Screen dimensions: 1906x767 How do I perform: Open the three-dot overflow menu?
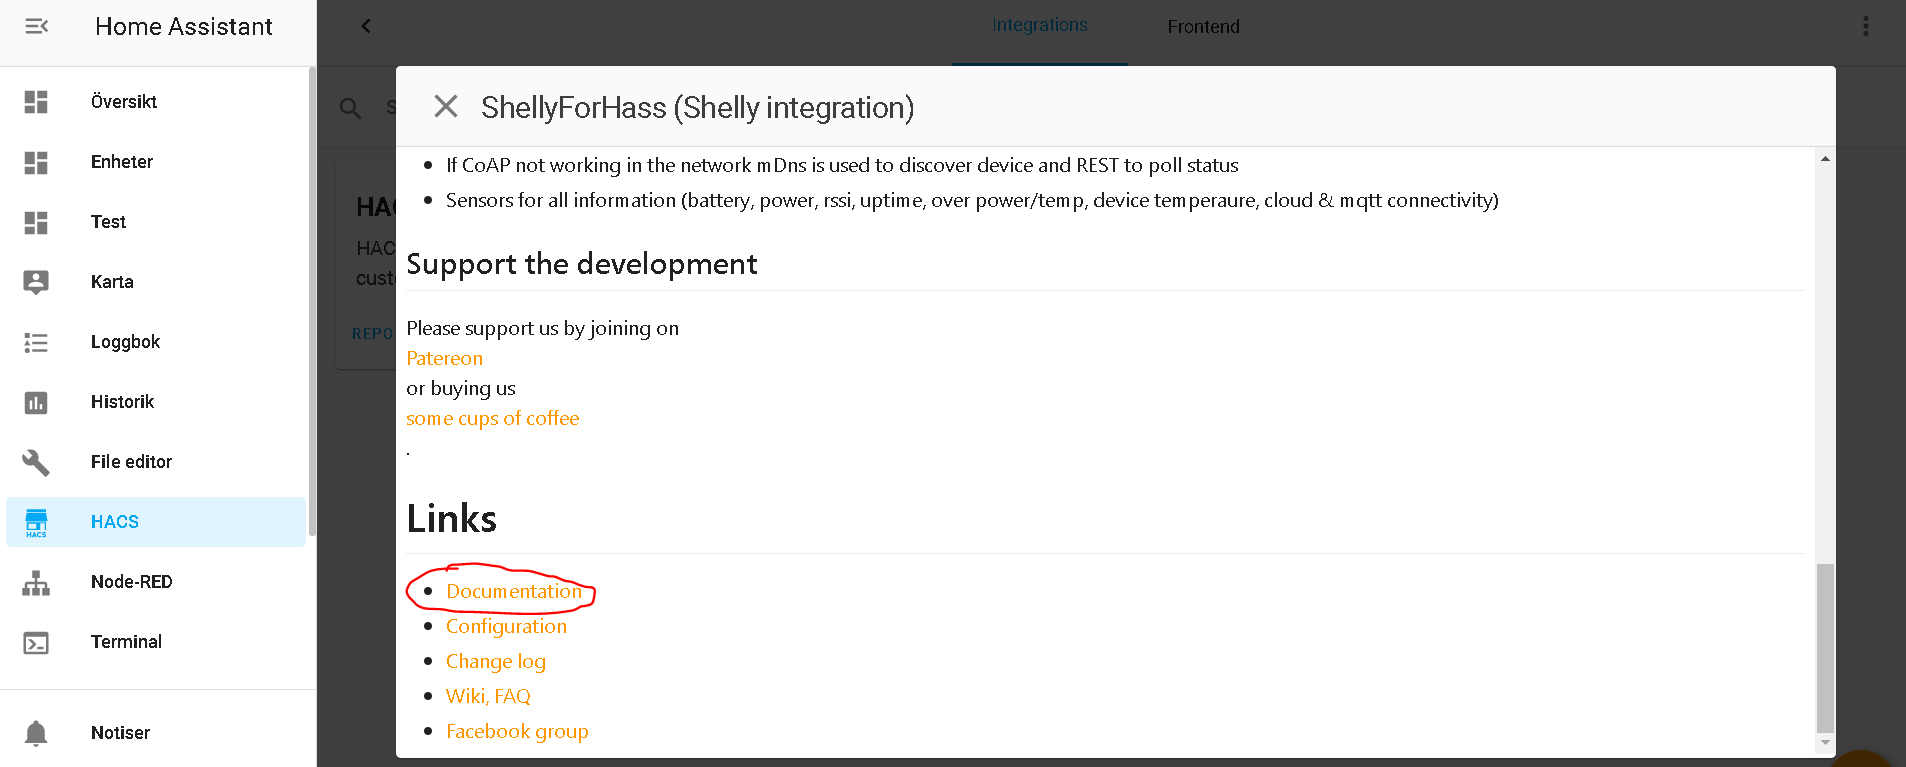click(x=1866, y=26)
